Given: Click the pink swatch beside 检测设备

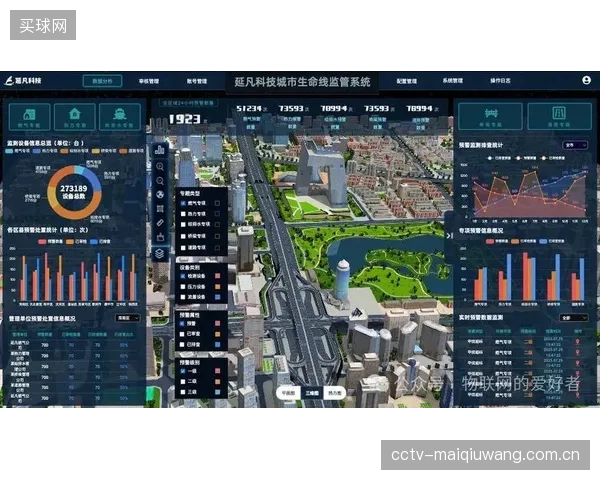Looking at the screenshot, I should pyautogui.click(x=217, y=276).
